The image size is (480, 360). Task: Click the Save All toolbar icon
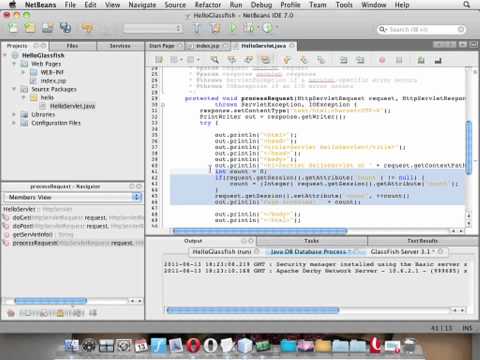65,28
